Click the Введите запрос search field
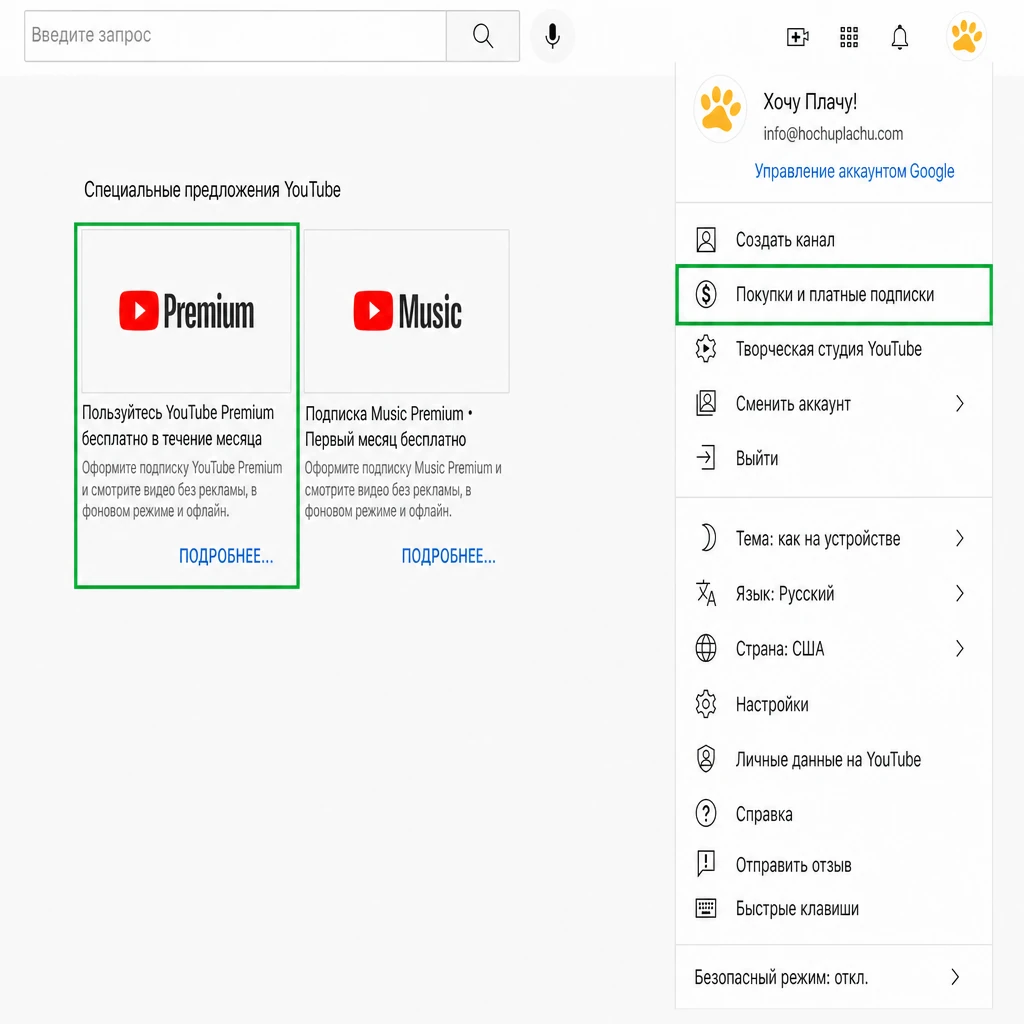 (235, 36)
